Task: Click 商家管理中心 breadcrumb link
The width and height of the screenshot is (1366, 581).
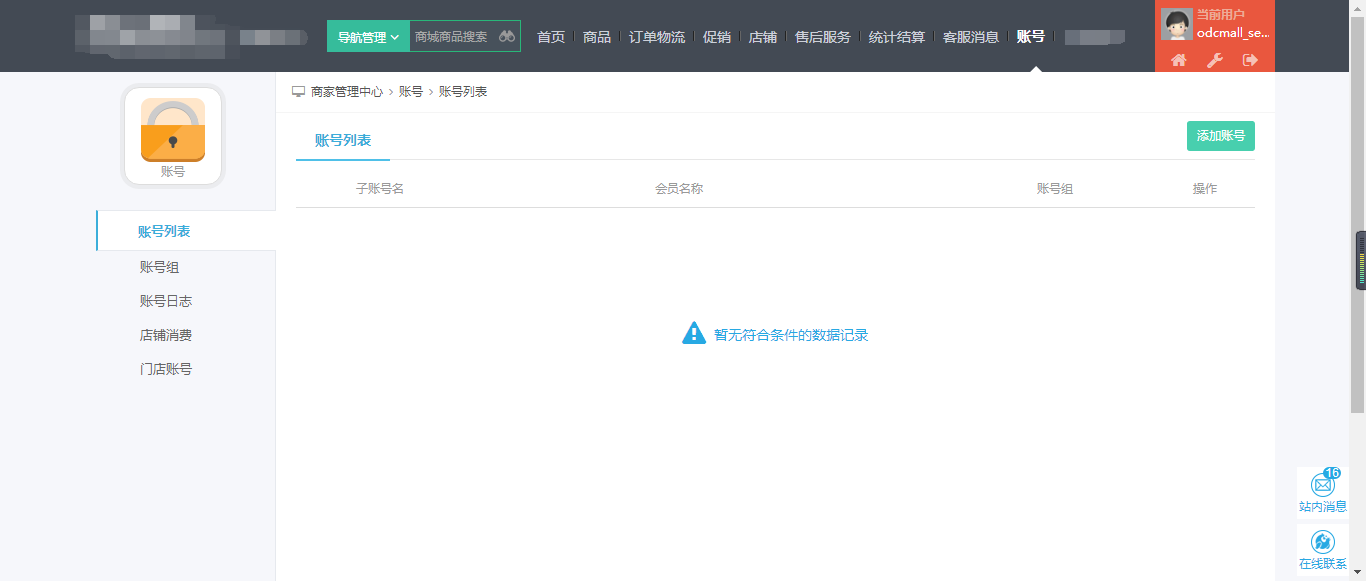Action: click(347, 91)
